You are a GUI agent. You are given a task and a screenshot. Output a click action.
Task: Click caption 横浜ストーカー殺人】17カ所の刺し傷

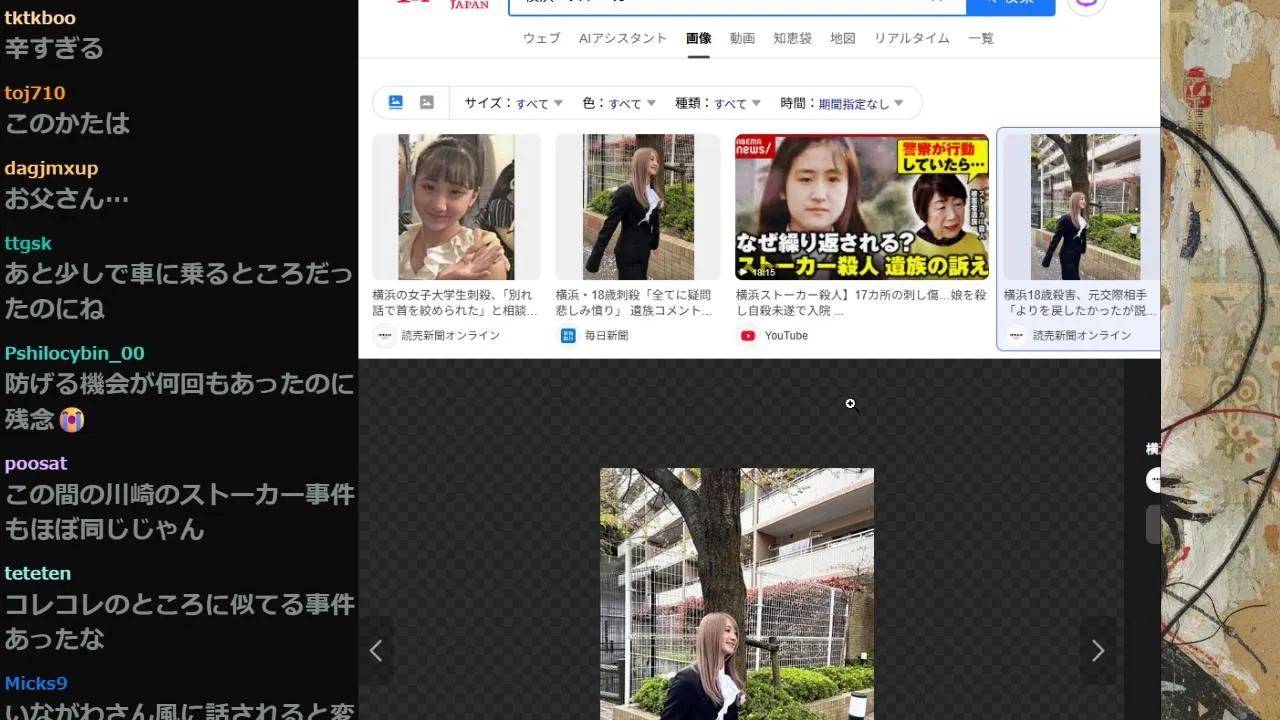click(x=860, y=303)
